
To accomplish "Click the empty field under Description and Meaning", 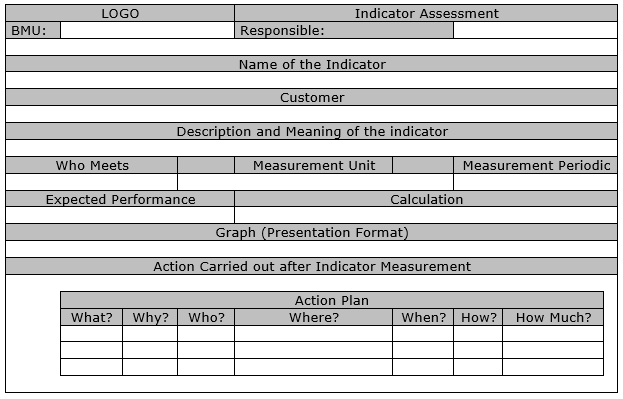I will [312, 148].
